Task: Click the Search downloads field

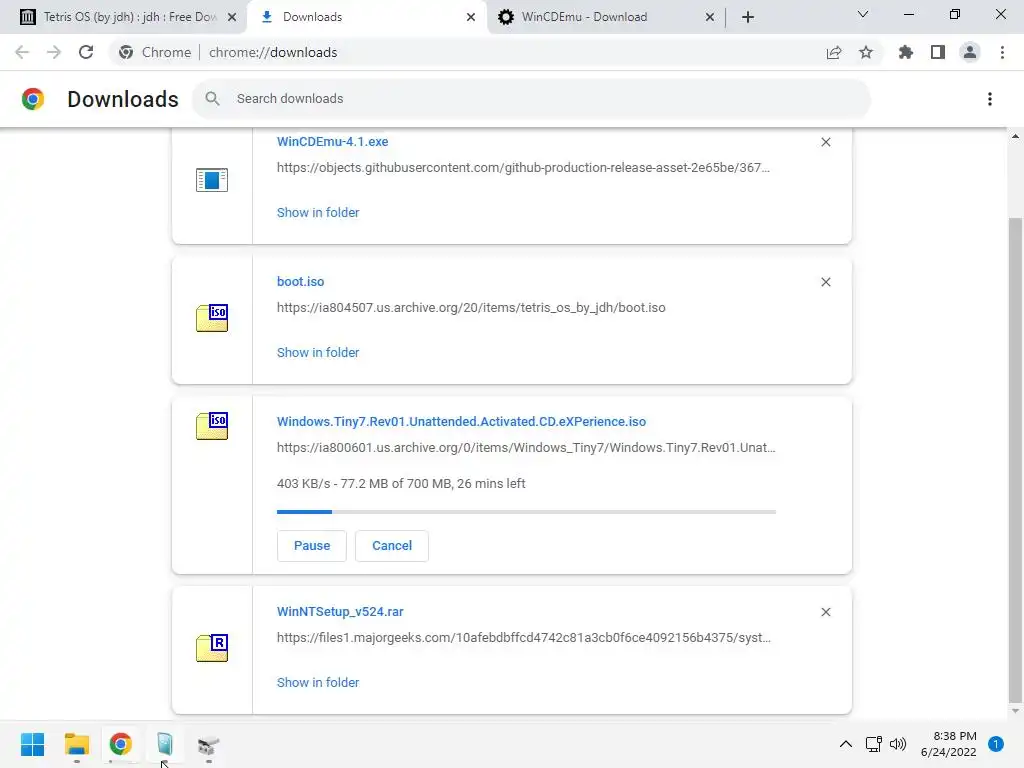Action: coord(532,99)
